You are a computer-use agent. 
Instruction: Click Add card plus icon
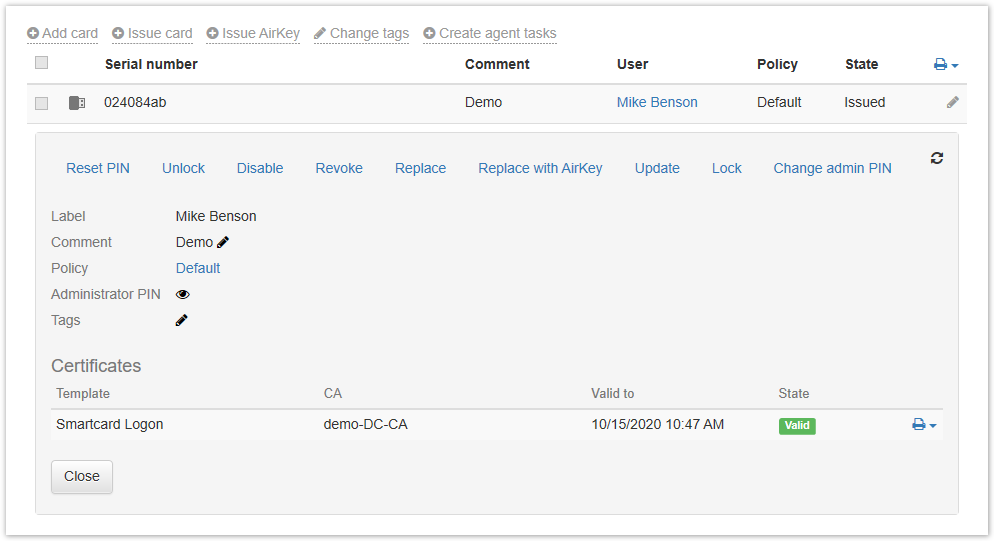pyautogui.click(x=33, y=33)
